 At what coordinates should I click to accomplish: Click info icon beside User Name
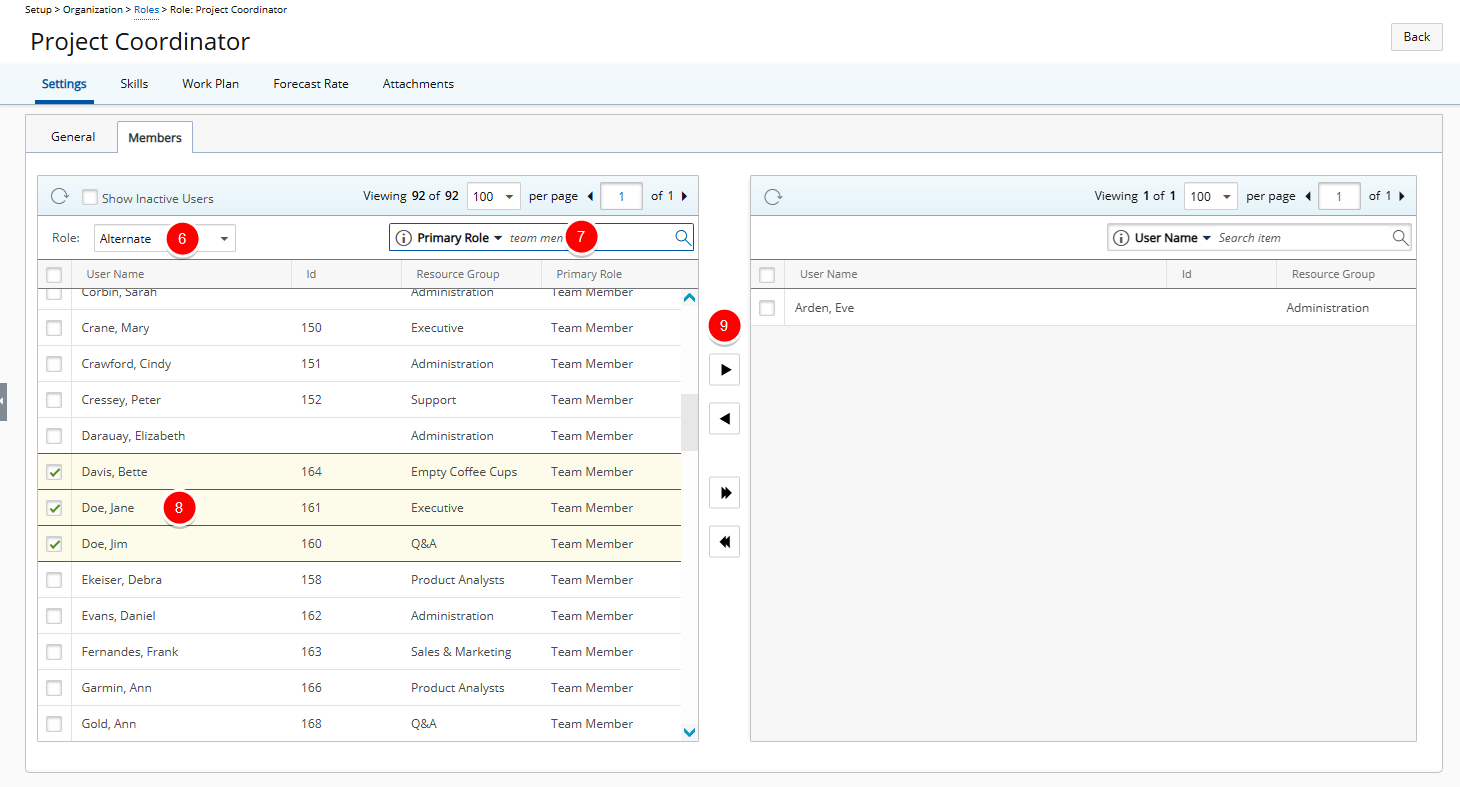(x=1122, y=238)
